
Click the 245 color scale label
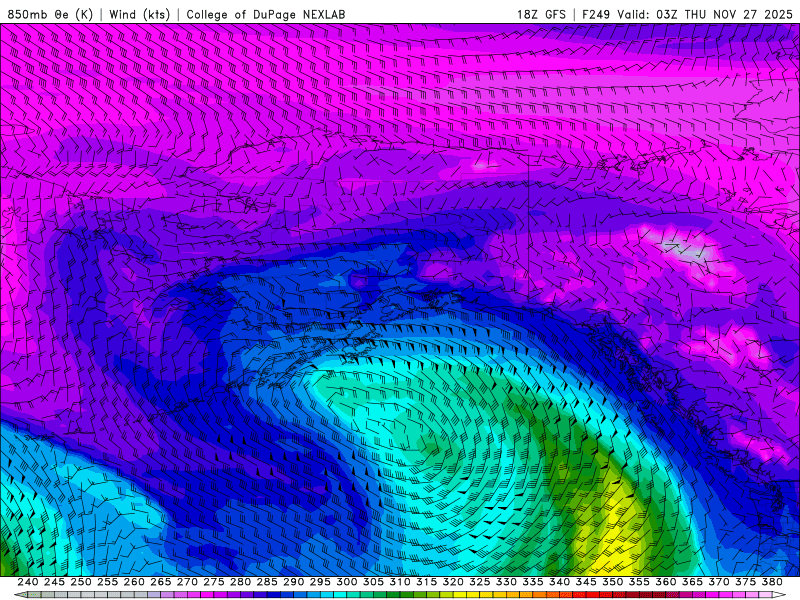click(54, 582)
